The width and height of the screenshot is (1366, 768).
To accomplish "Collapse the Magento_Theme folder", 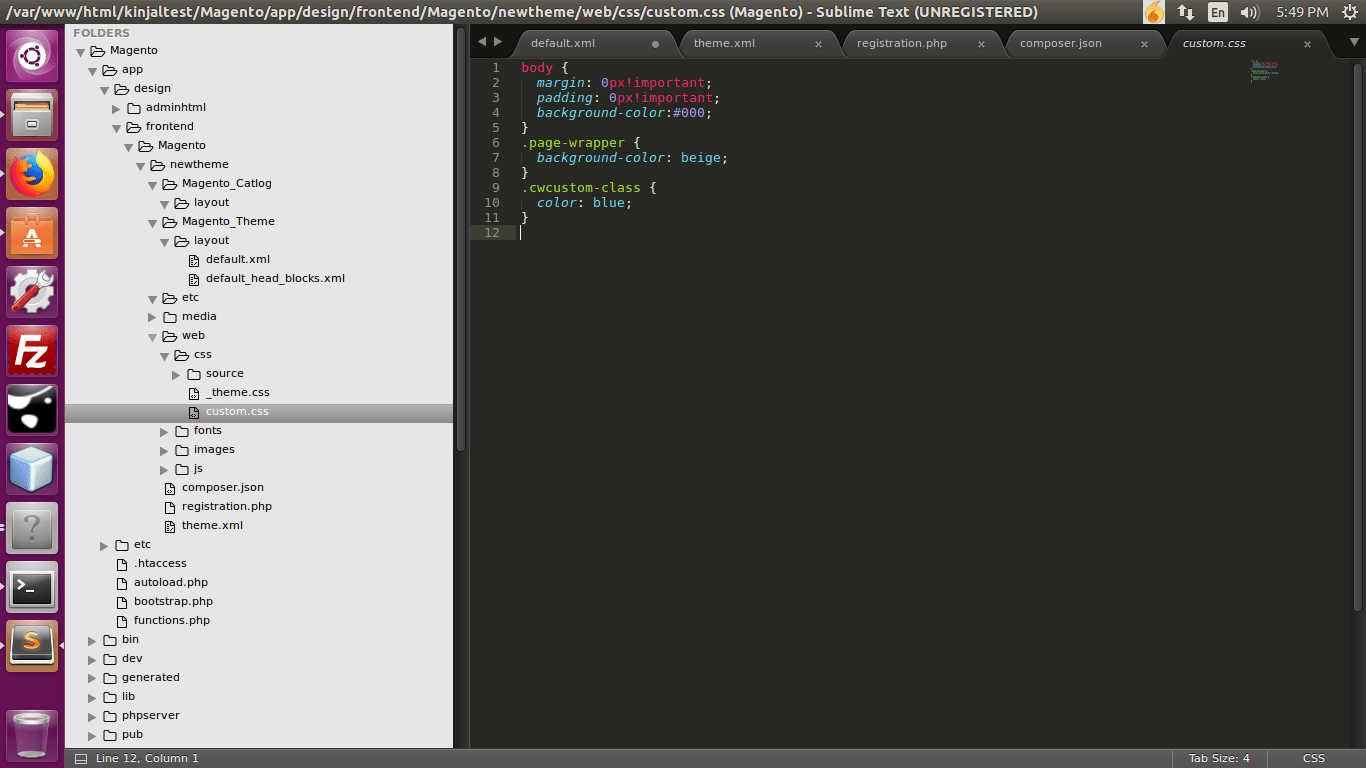I will (x=153, y=222).
